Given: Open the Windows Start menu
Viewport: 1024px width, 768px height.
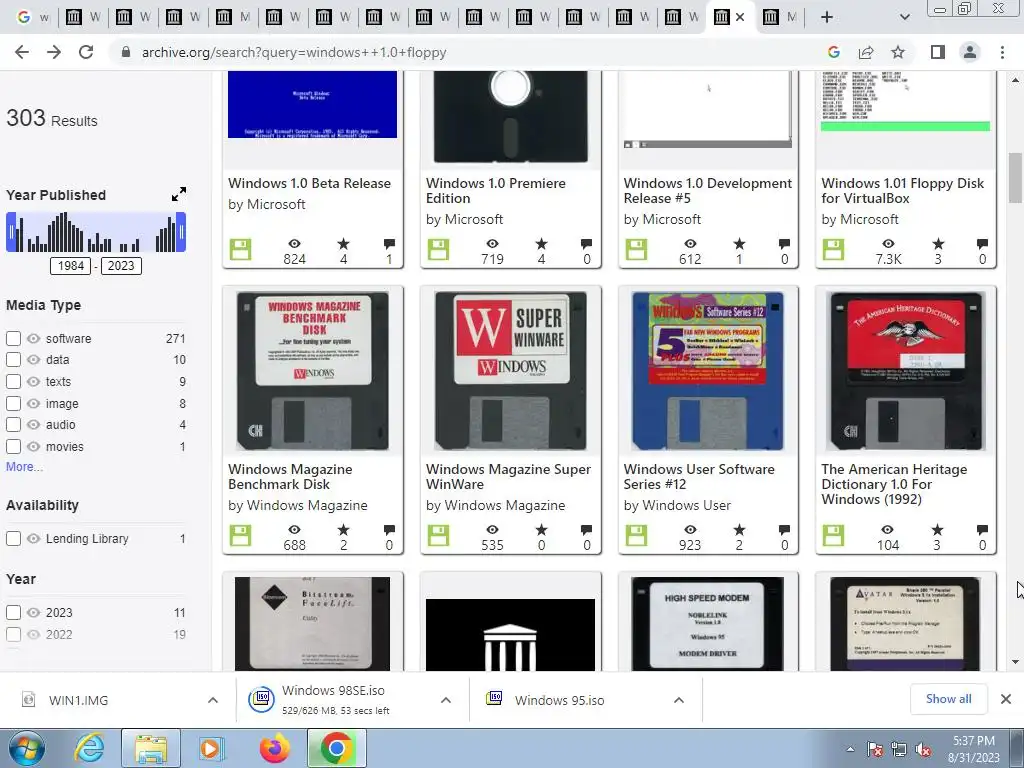Looking at the screenshot, I should coord(27,748).
